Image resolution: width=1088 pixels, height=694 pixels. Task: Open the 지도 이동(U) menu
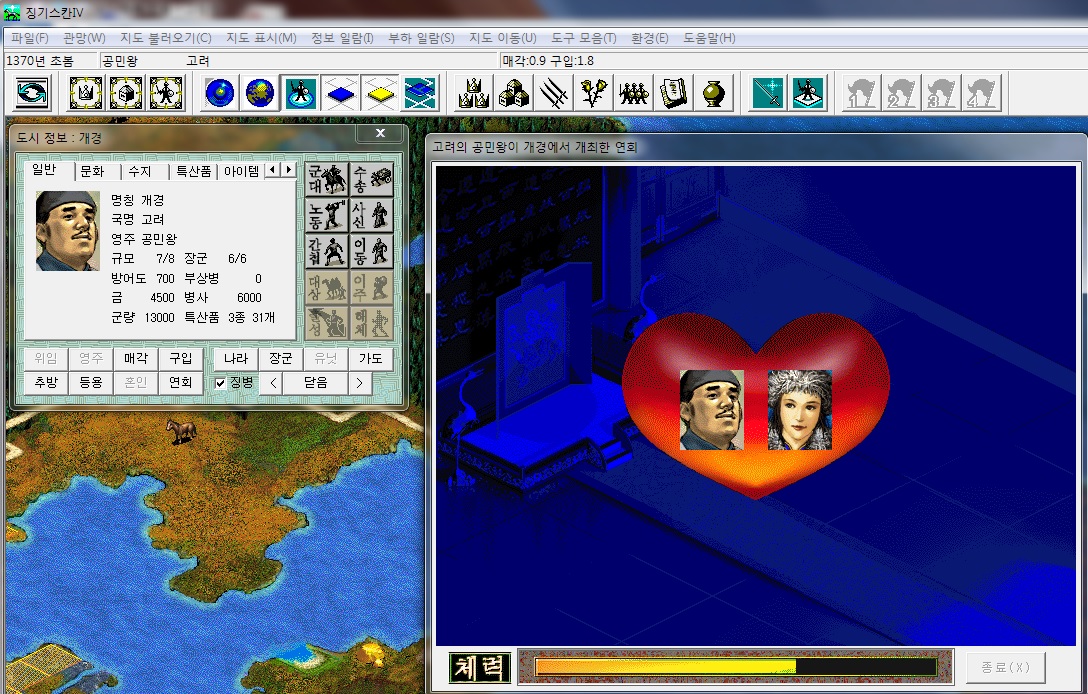503,38
